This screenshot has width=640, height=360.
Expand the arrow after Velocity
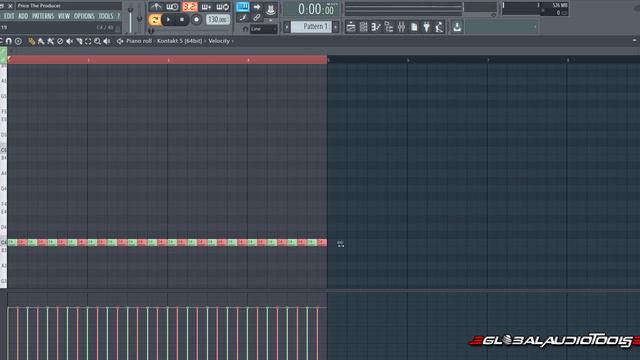pyautogui.click(x=233, y=41)
